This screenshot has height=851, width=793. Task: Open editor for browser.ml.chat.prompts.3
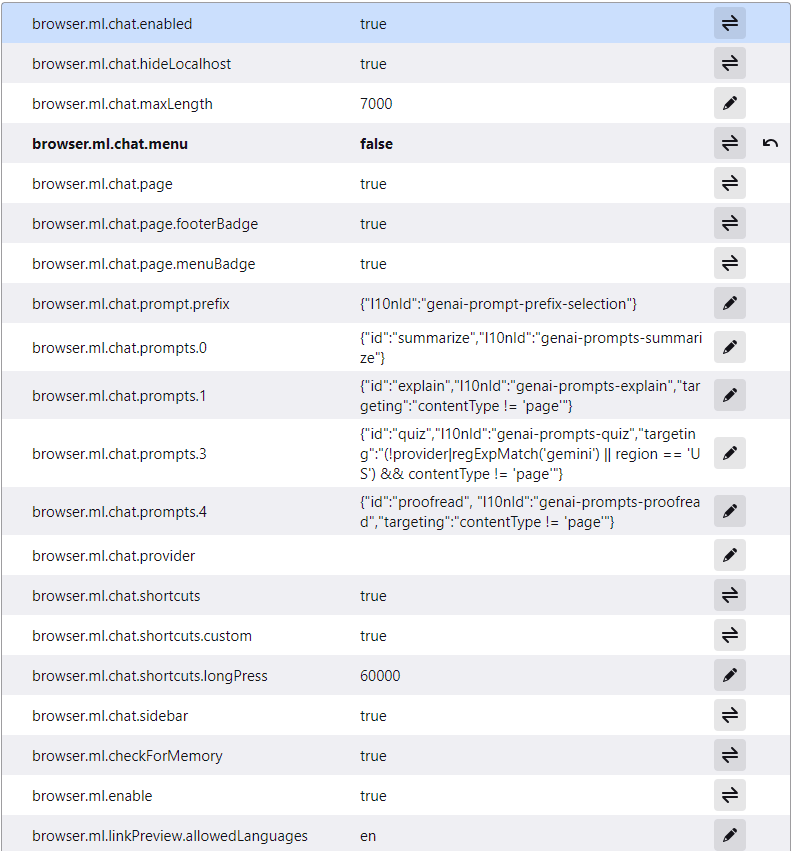730,454
